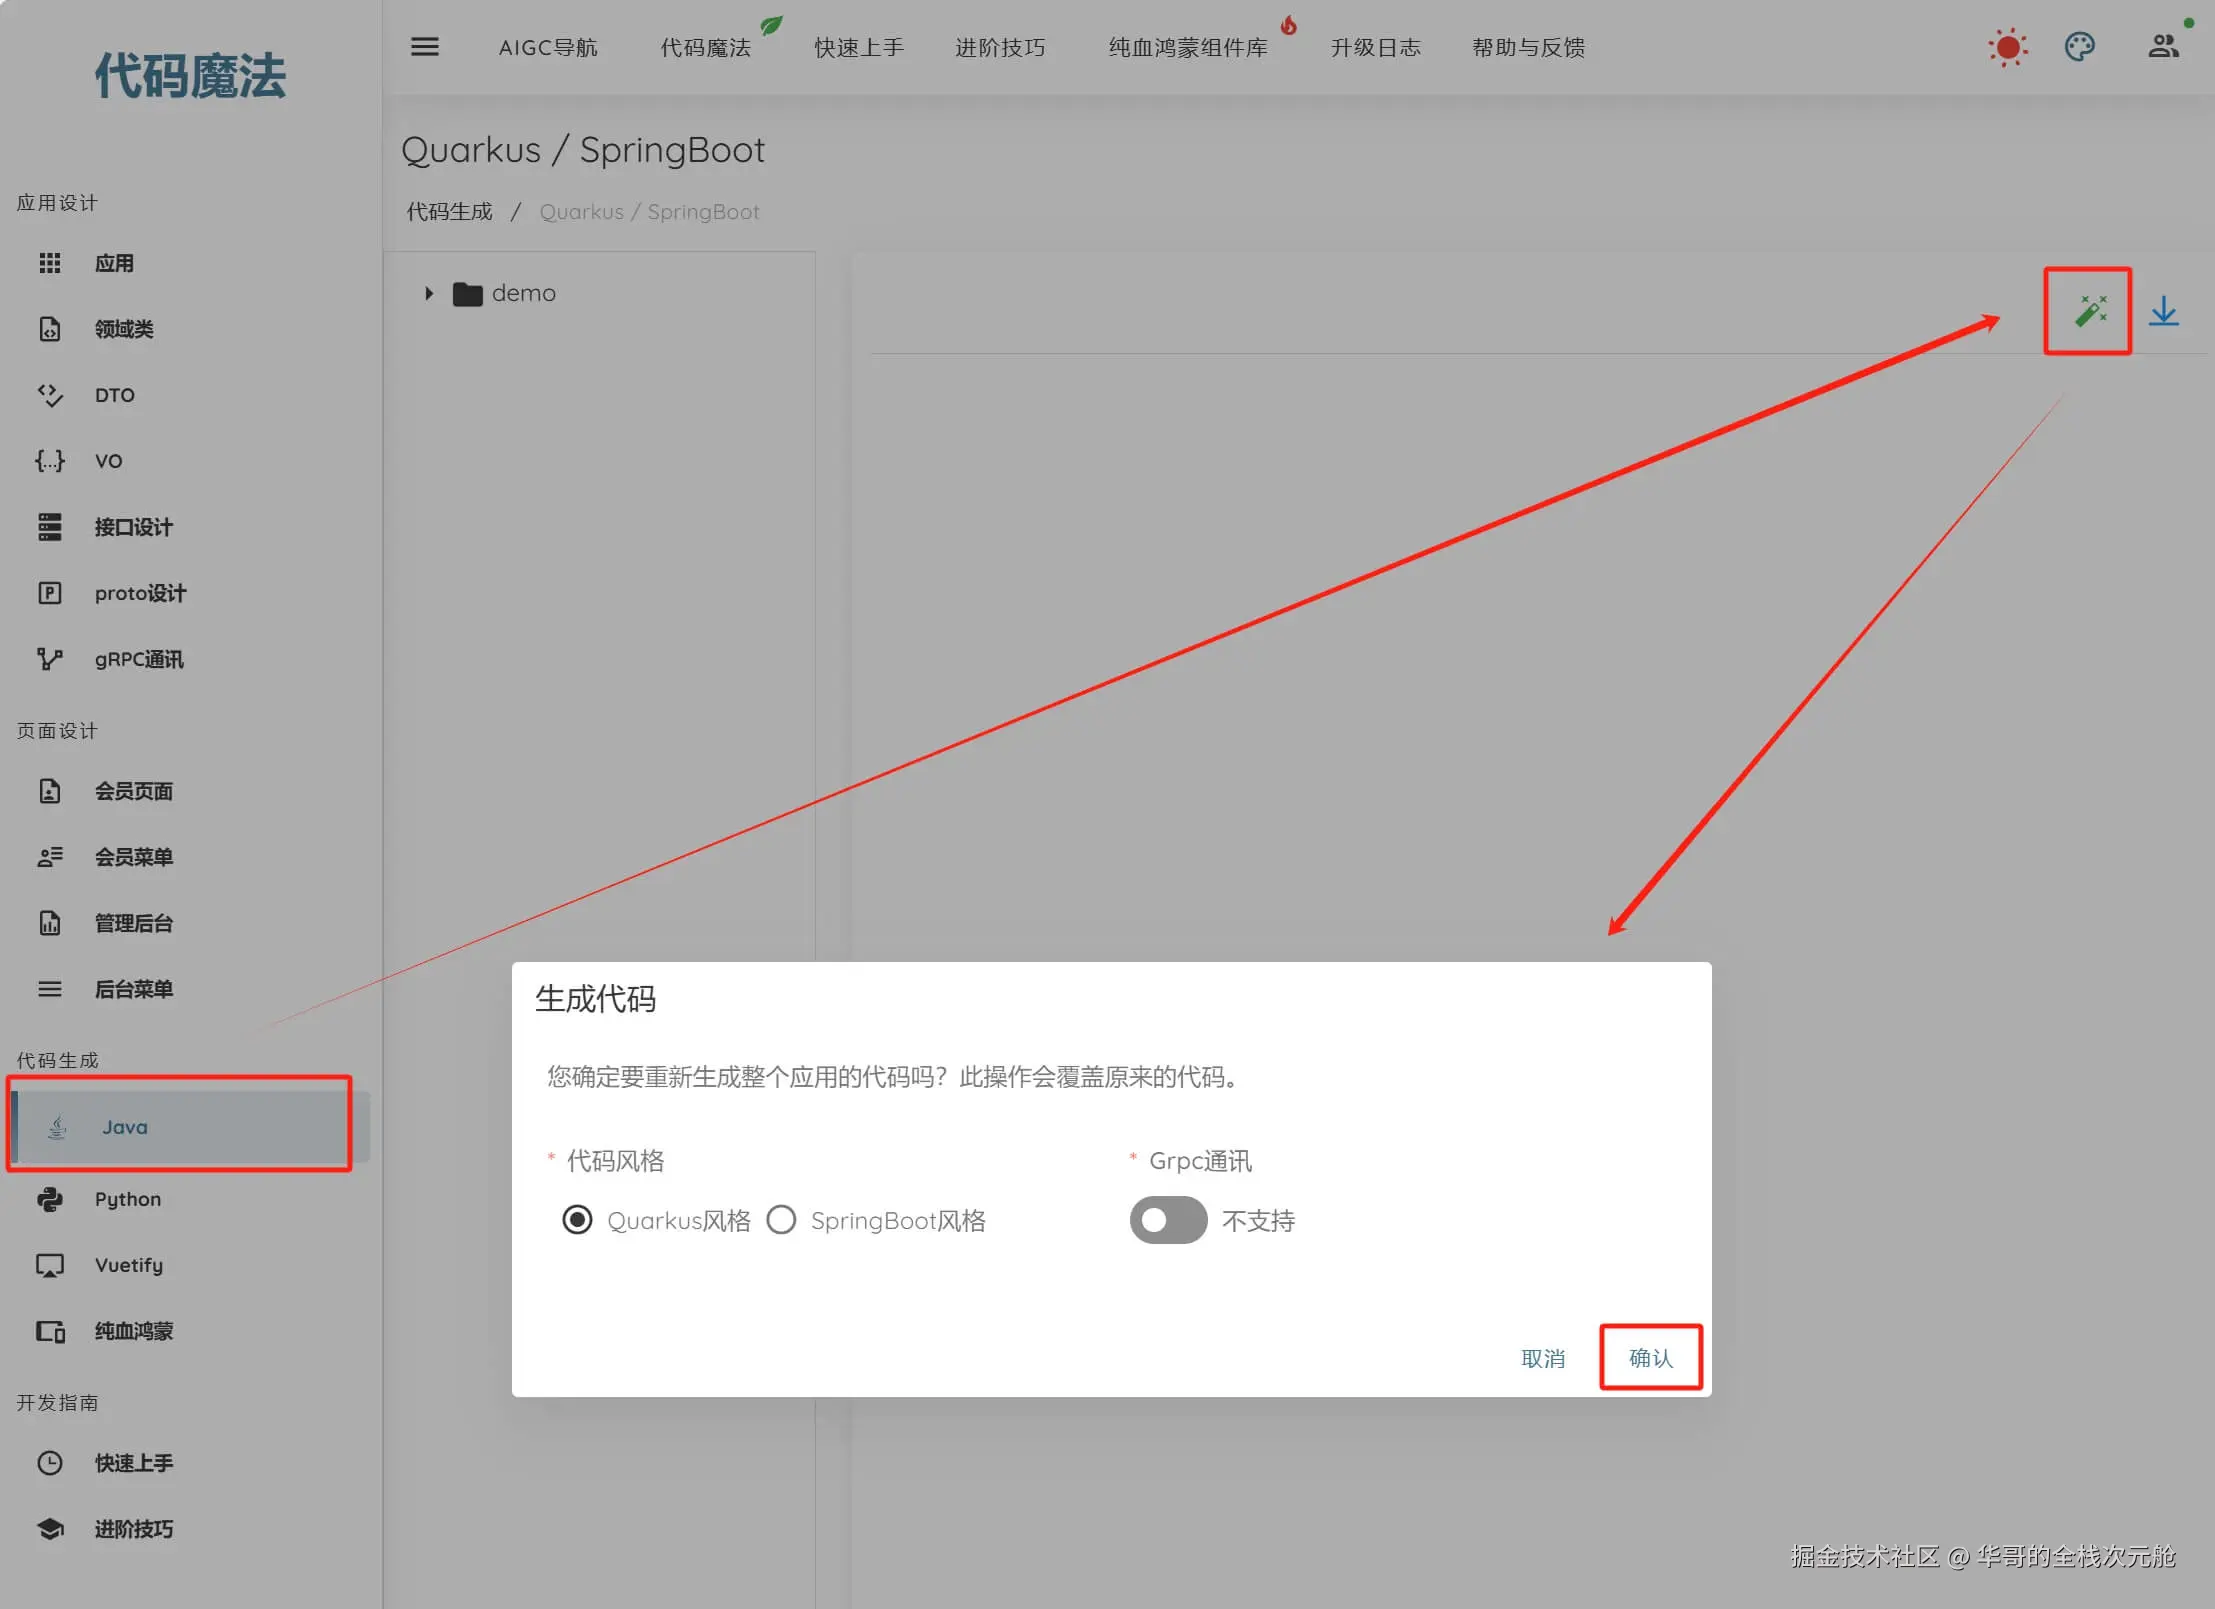Click 代码生成 breadcrumb link
Screen dimensions: 2215x1609
449,212
